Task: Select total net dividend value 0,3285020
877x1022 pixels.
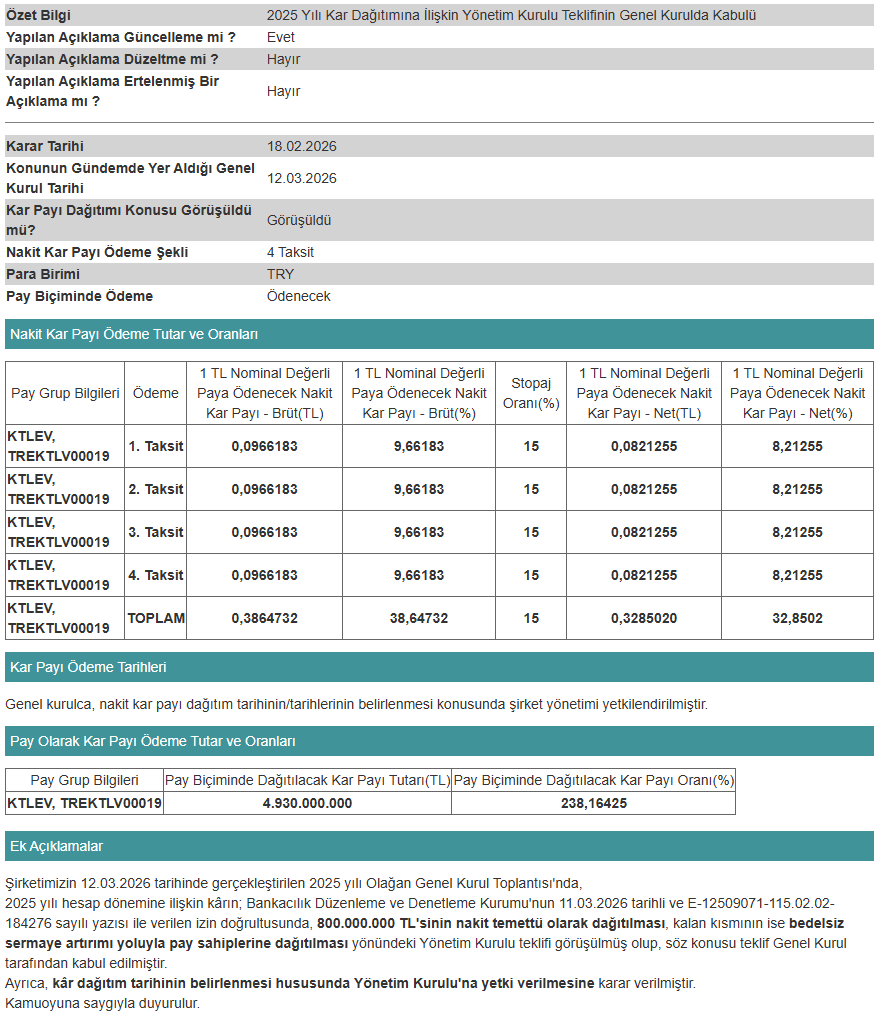Action: pyautogui.click(x=644, y=618)
